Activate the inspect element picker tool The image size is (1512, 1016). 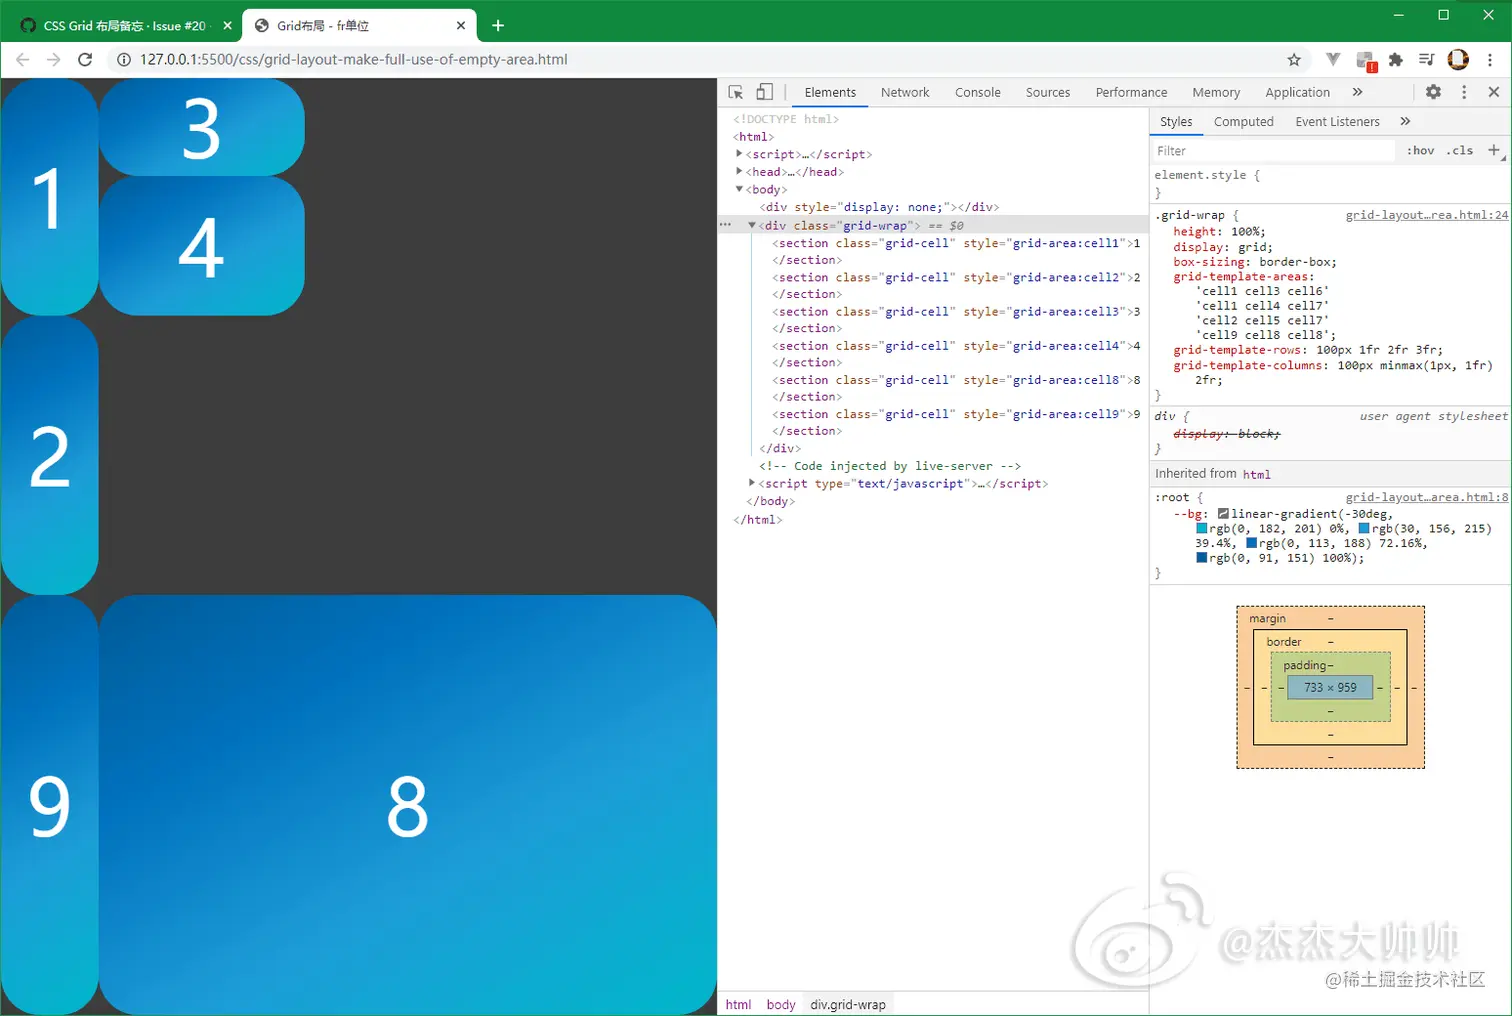click(x=736, y=92)
